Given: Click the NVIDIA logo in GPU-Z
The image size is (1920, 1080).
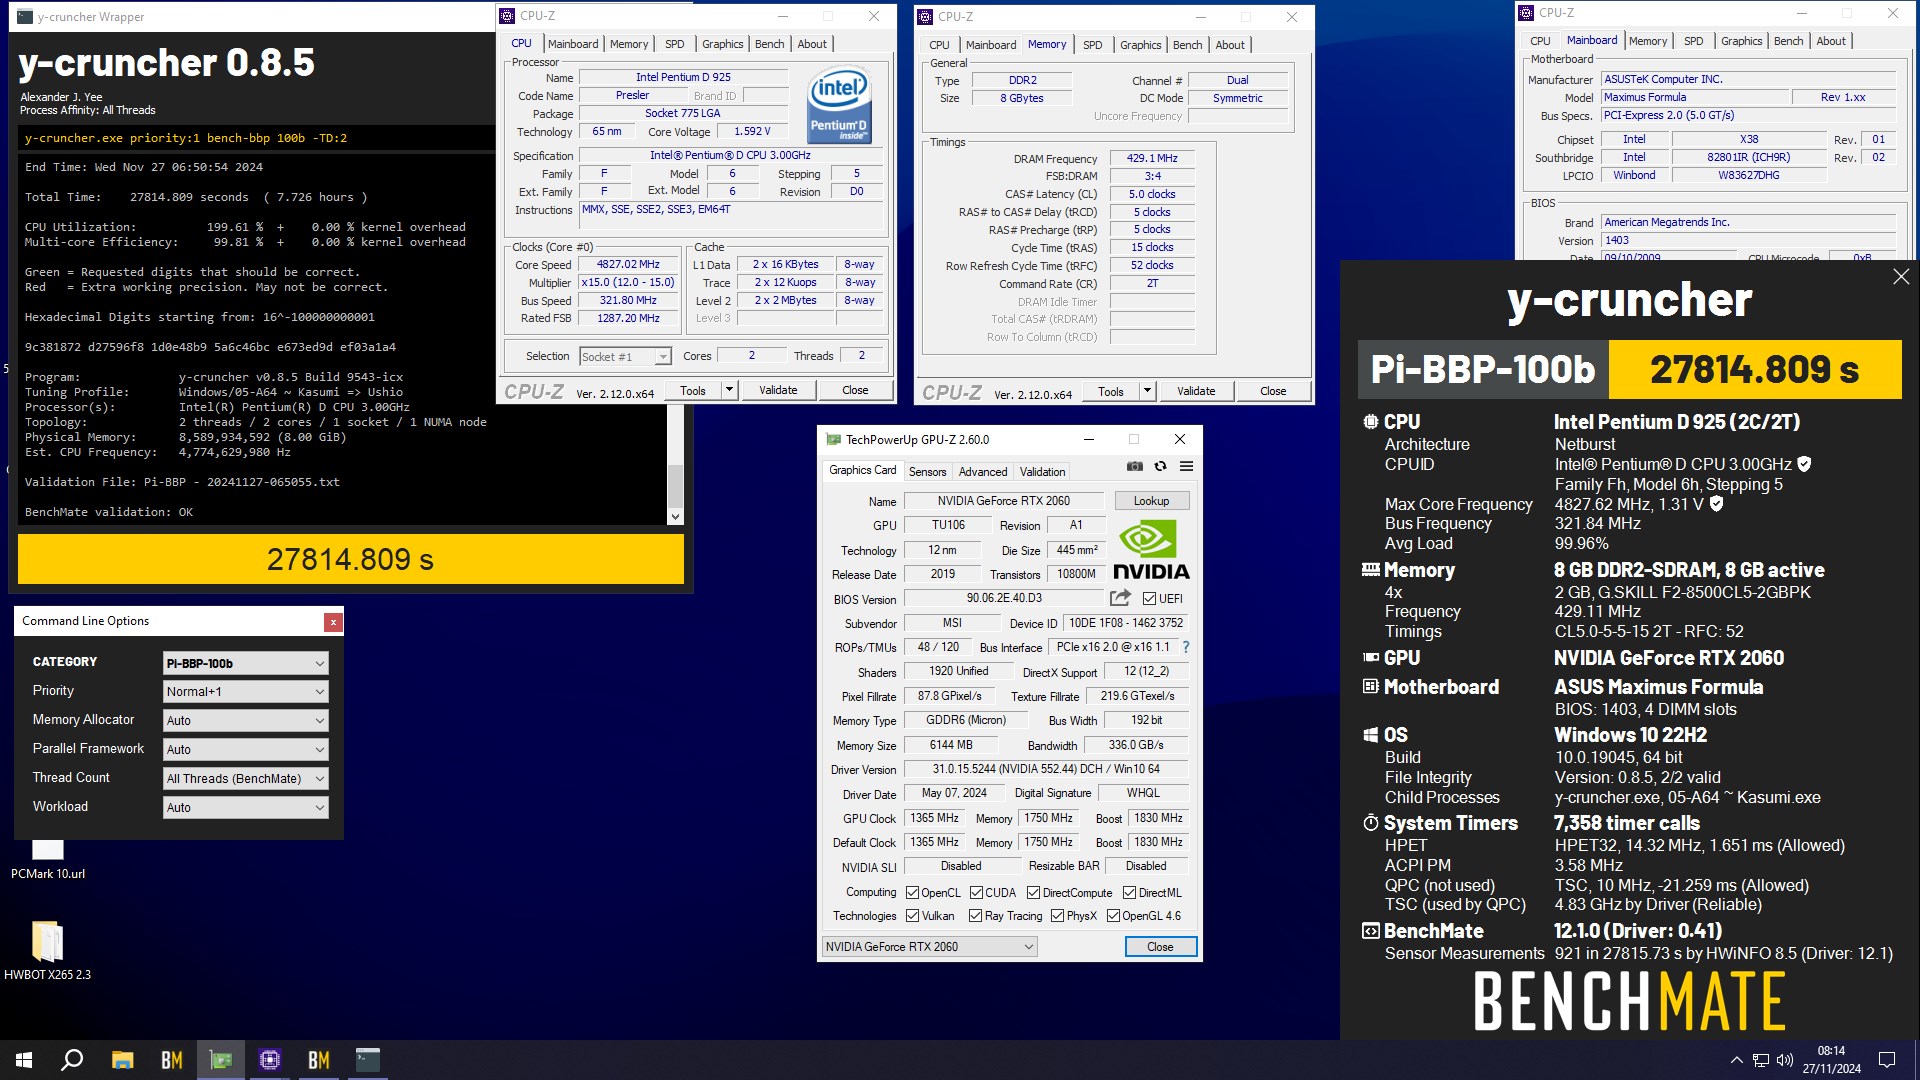Looking at the screenshot, I should 1151,548.
